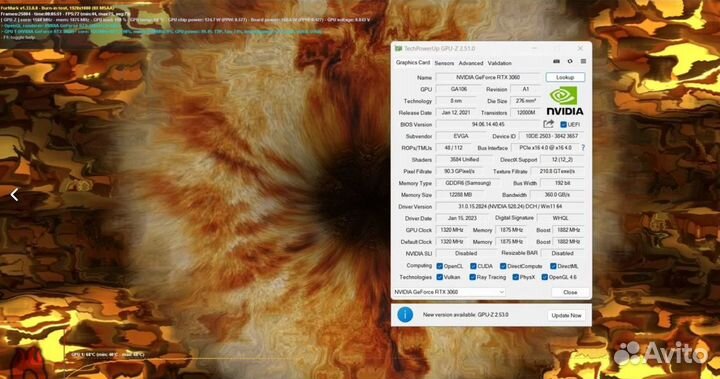
Task: Switch to the Validation tab
Action: (500, 63)
